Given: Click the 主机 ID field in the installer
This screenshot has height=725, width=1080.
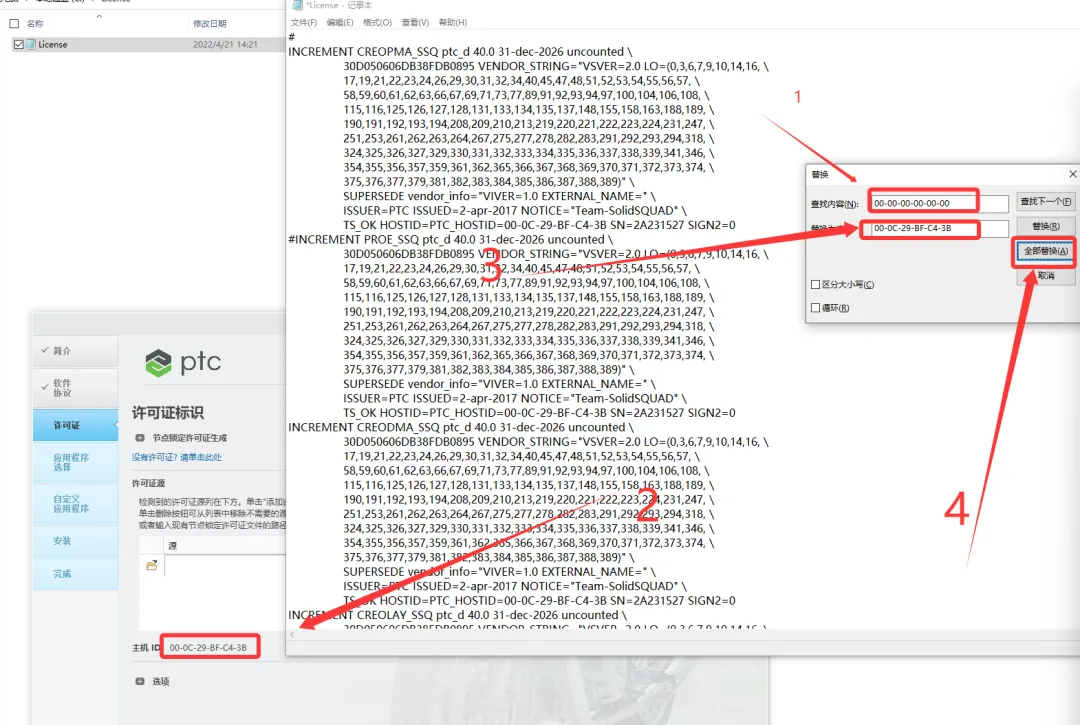Looking at the screenshot, I should 210,647.
